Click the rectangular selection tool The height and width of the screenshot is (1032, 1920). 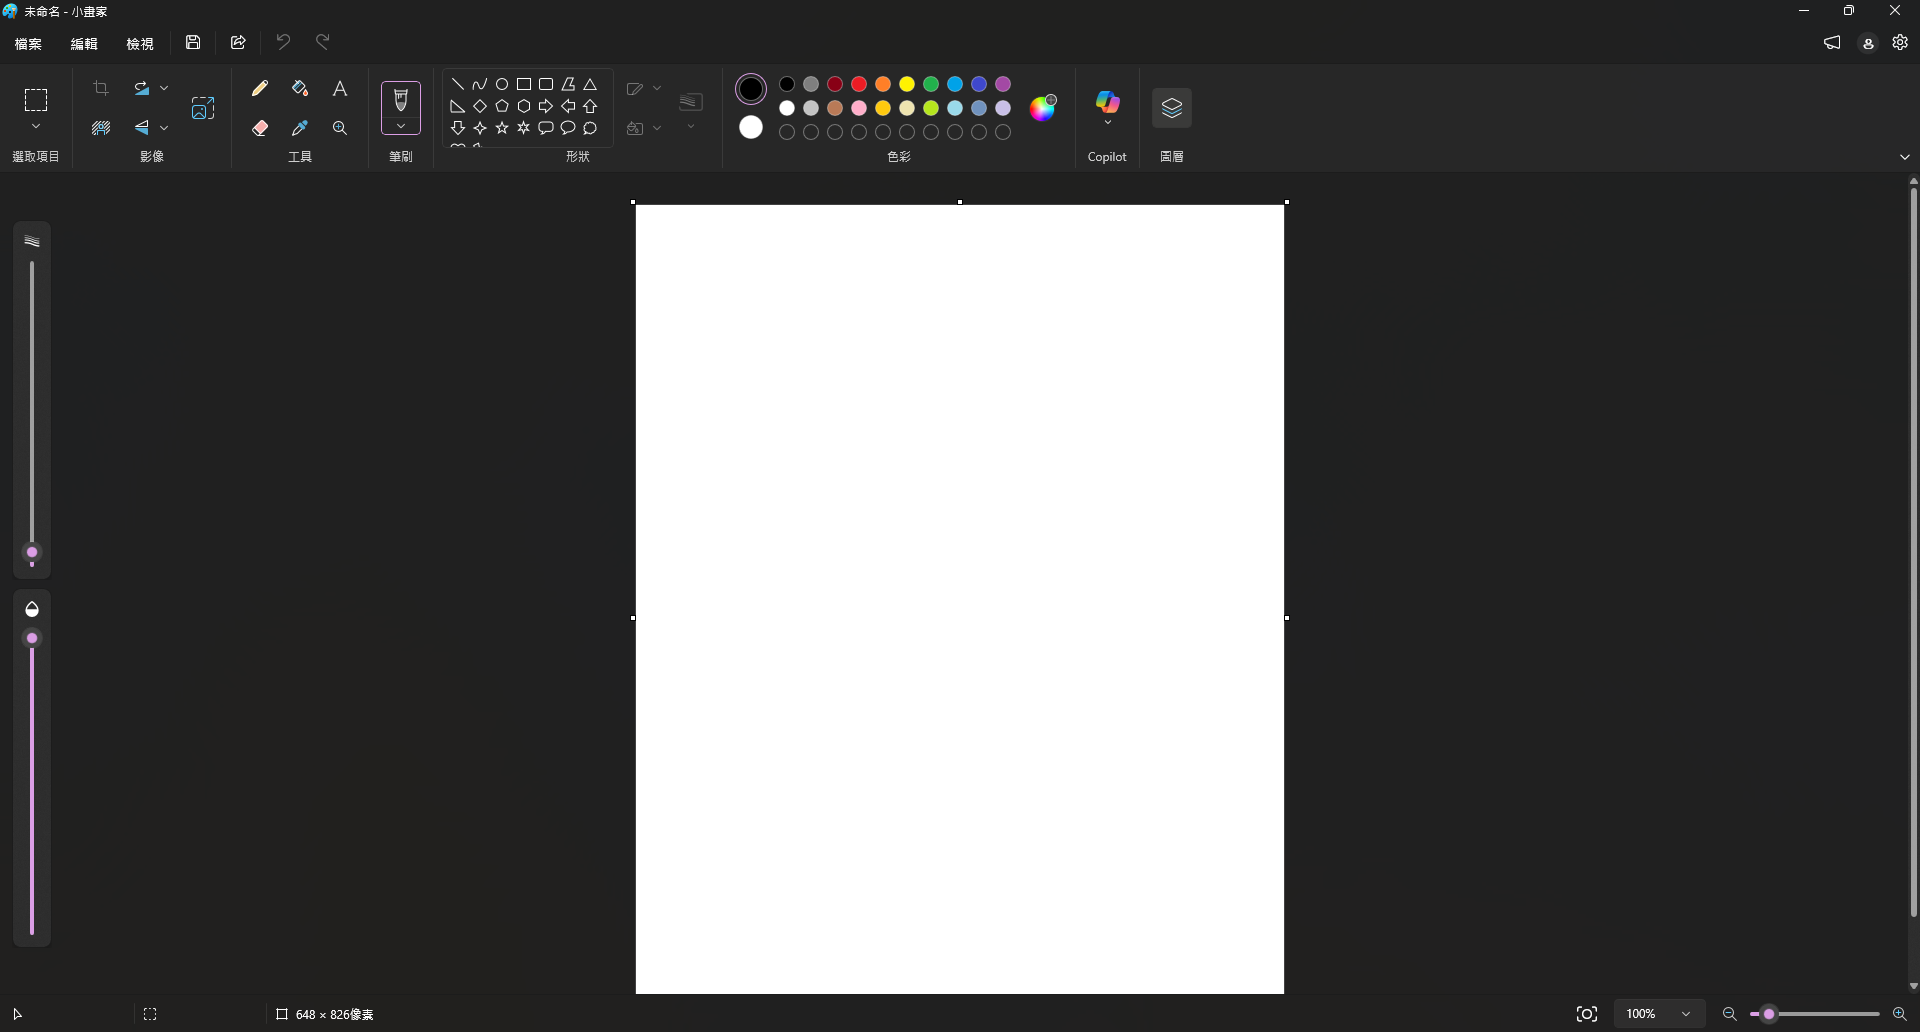tap(36, 100)
